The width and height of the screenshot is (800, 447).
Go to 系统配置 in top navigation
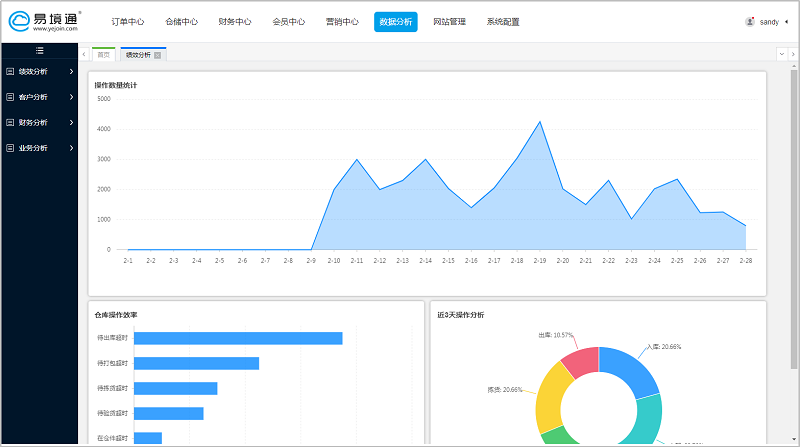tap(503, 21)
